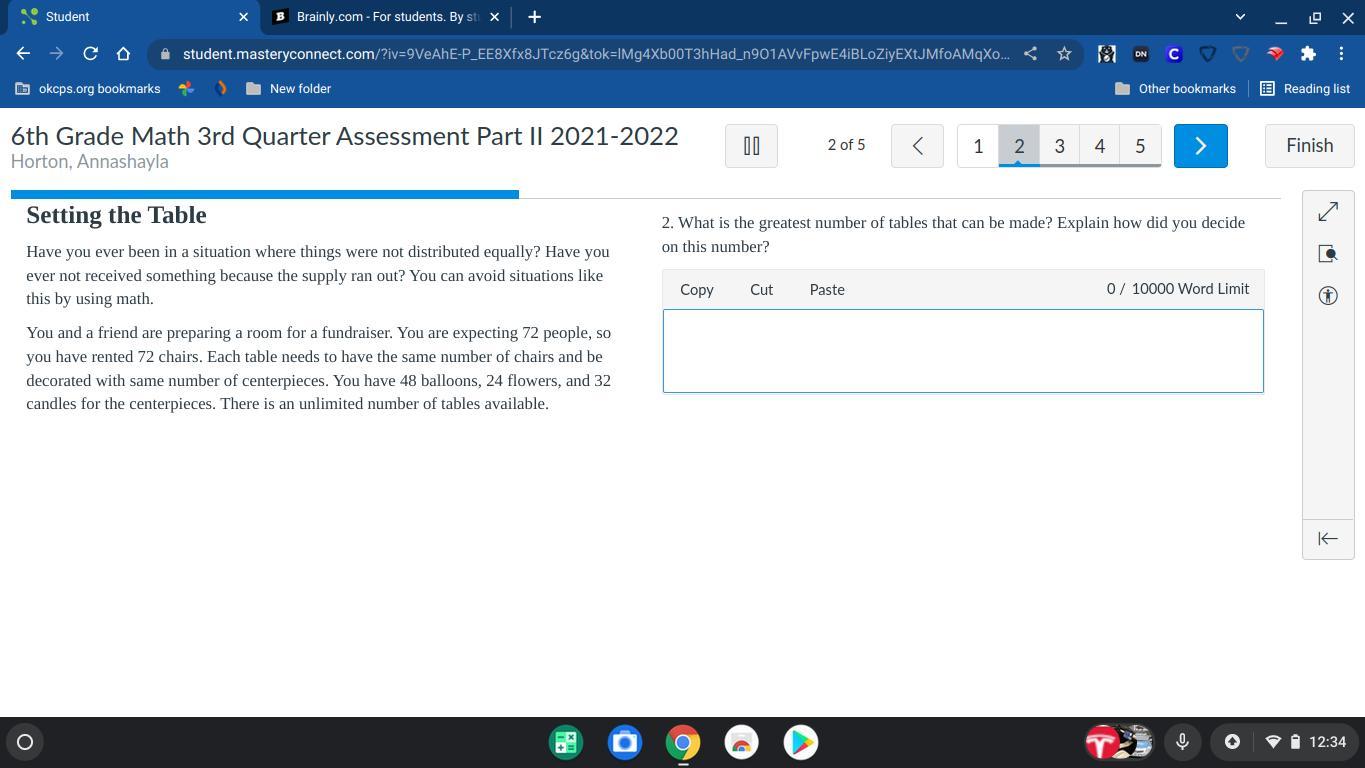Cut selected answer text
This screenshot has width=1365, height=768.
[761, 290]
